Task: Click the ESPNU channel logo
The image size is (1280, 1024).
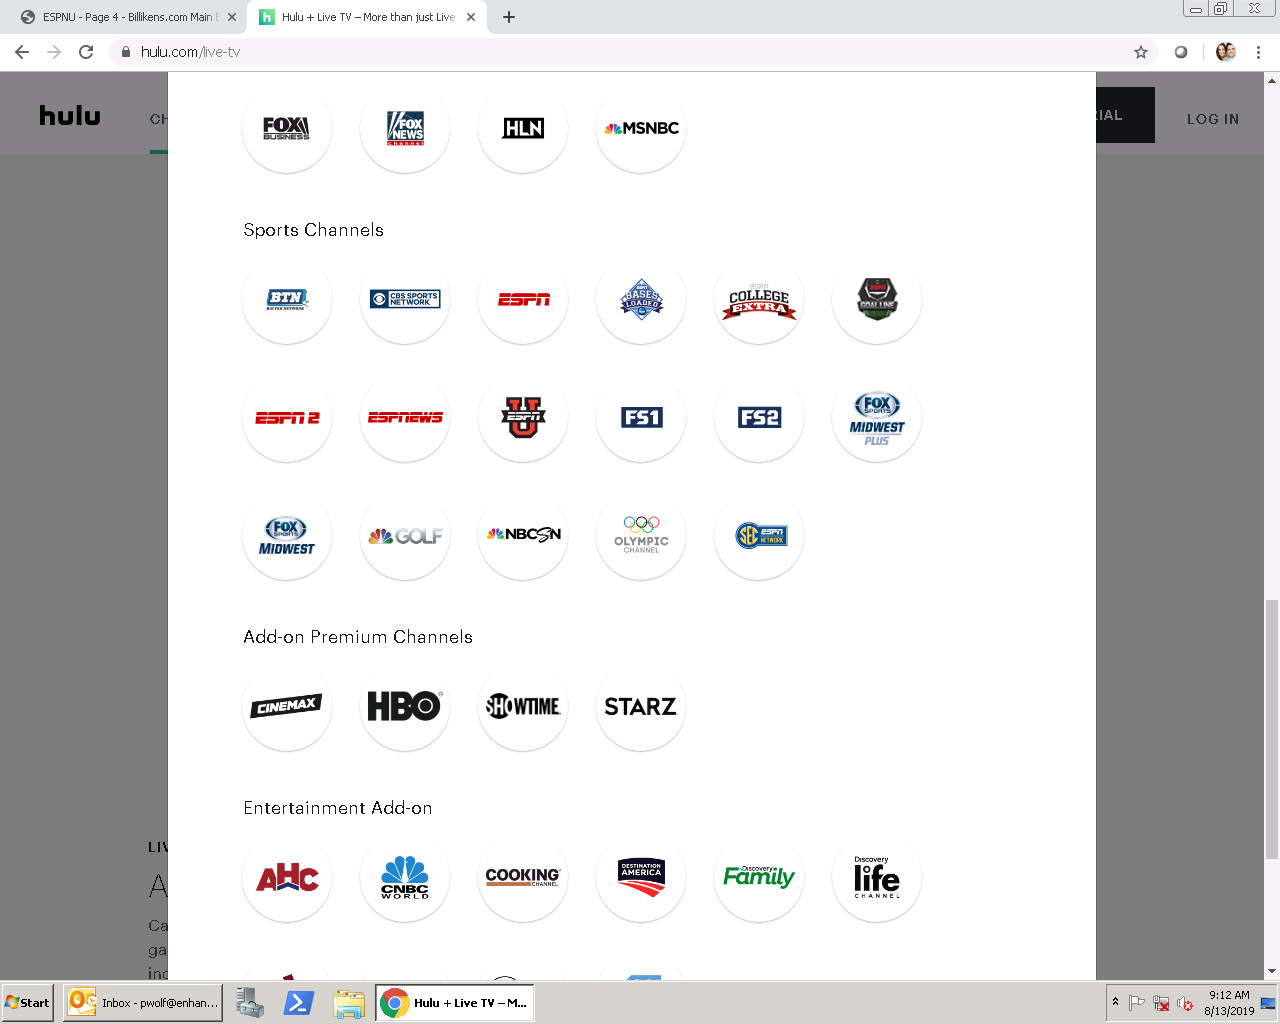Action: (523, 417)
